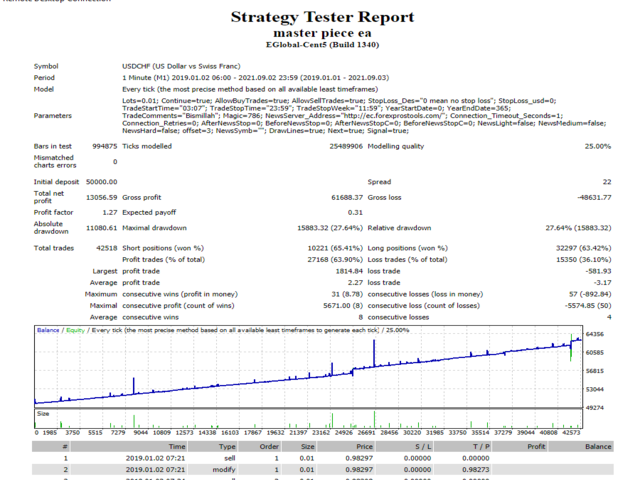
Task: Click the chart y-axis label 56815
Action: tap(595, 371)
